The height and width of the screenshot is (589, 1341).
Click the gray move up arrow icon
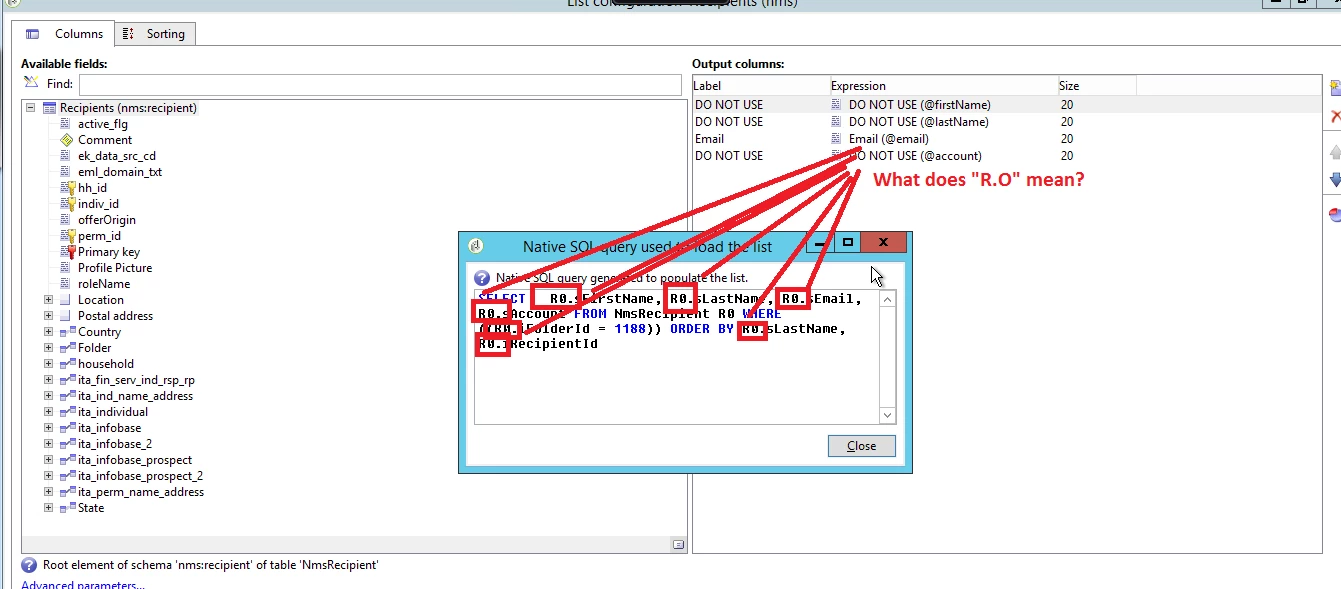(1335, 153)
